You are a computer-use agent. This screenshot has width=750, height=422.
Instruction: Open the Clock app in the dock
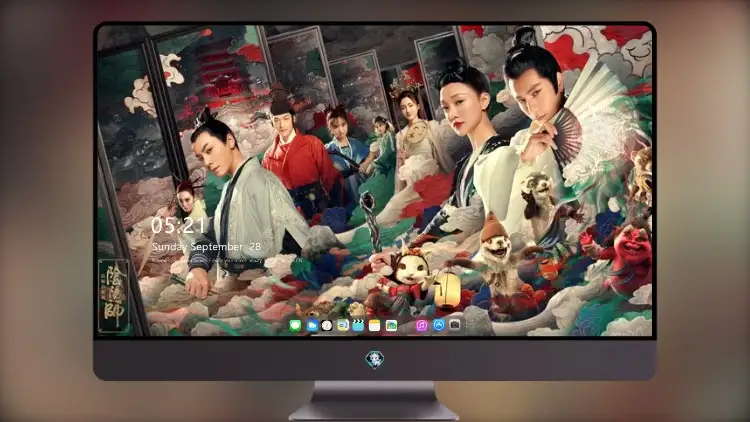click(x=327, y=326)
